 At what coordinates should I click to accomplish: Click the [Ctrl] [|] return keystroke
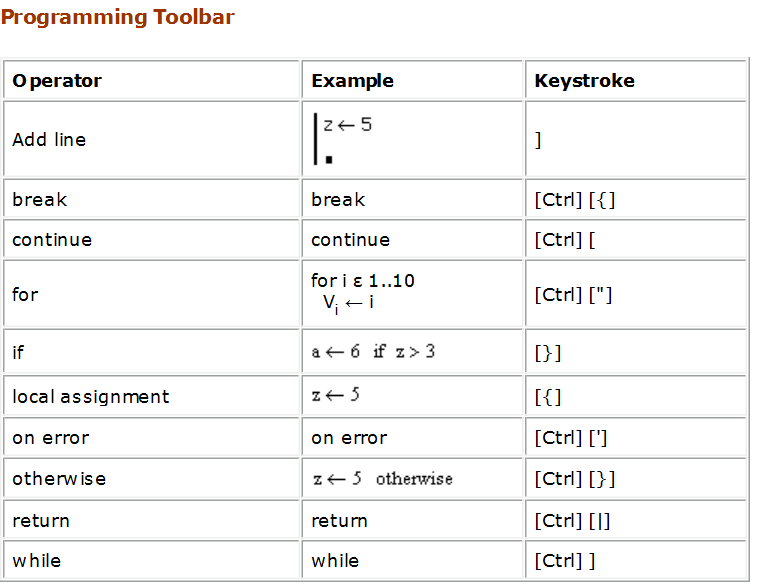coord(572,521)
